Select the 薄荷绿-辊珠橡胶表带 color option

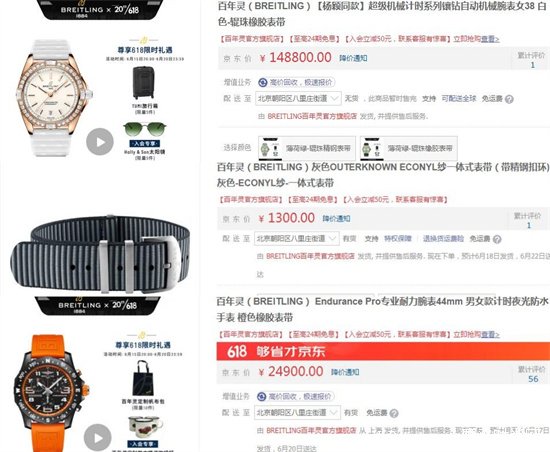[x=409, y=148]
